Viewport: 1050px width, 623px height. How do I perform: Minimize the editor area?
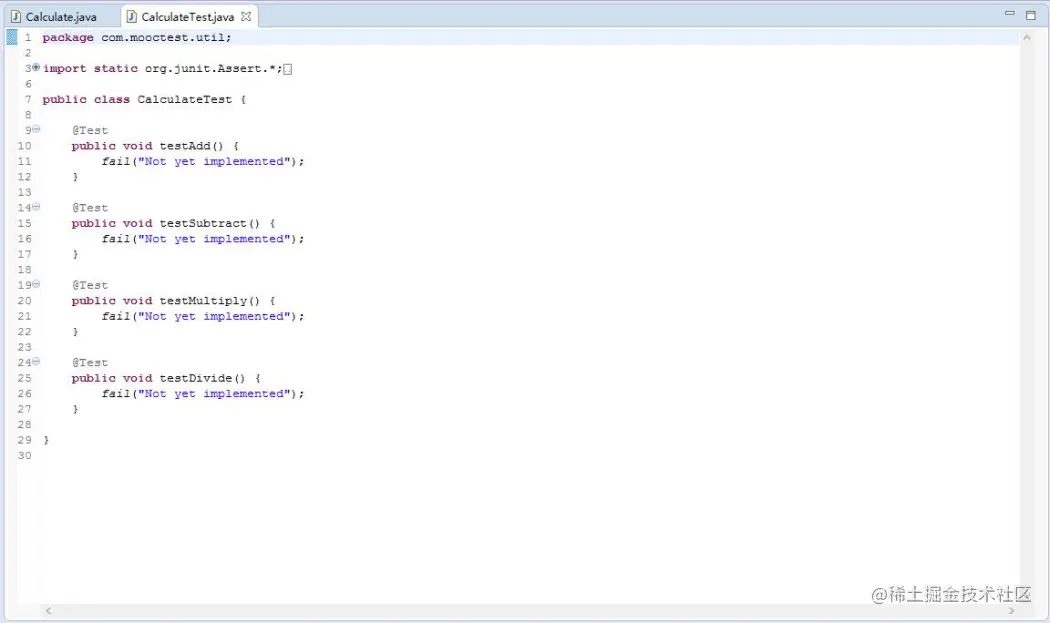(x=1010, y=13)
